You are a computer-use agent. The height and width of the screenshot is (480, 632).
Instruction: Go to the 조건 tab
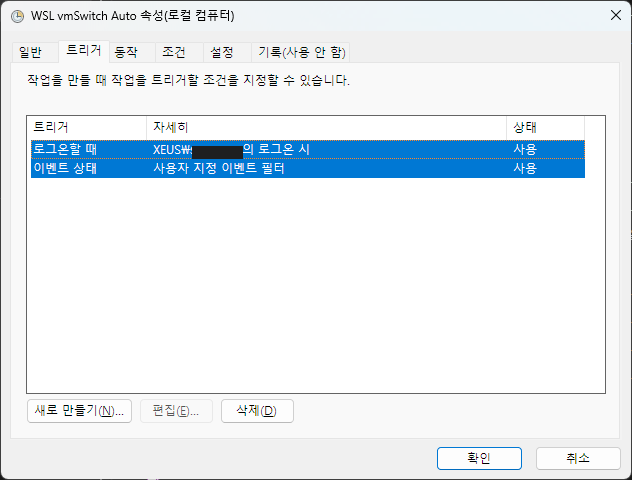tap(174, 52)
